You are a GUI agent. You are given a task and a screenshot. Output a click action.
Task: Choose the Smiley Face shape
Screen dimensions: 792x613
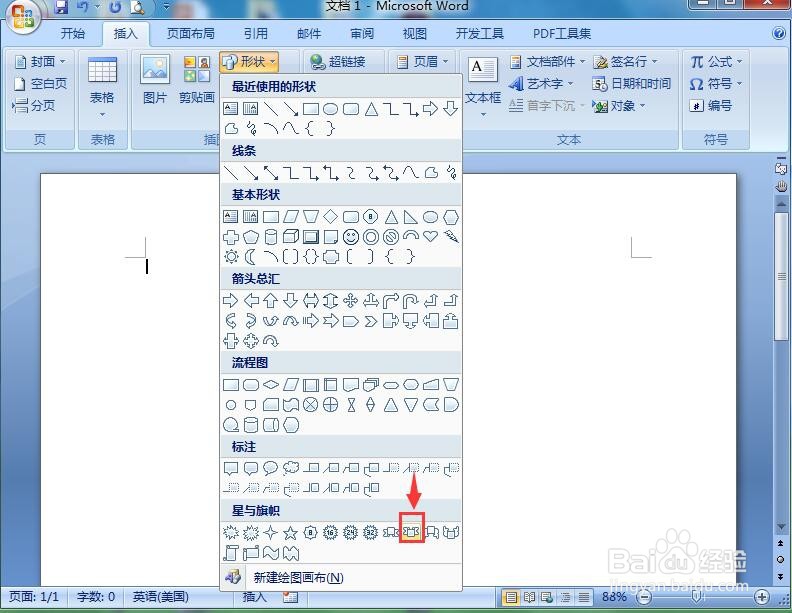pos(351,236)
